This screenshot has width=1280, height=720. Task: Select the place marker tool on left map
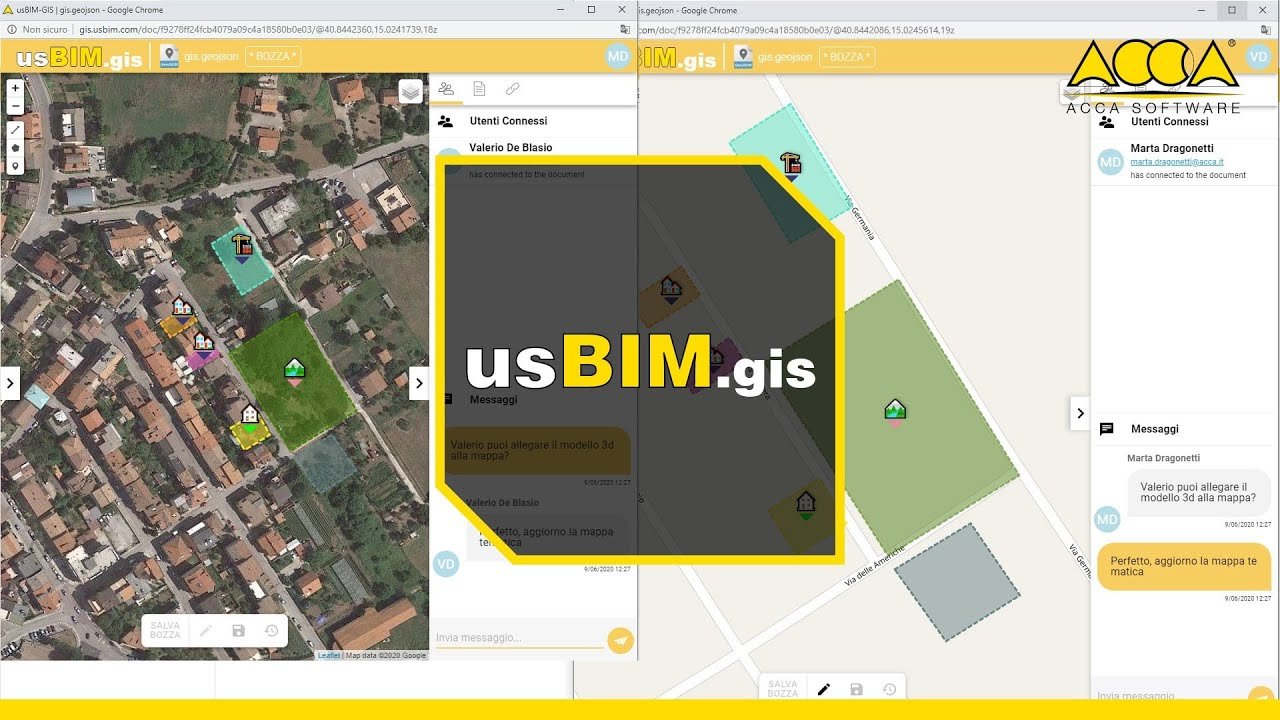(15, 166)
